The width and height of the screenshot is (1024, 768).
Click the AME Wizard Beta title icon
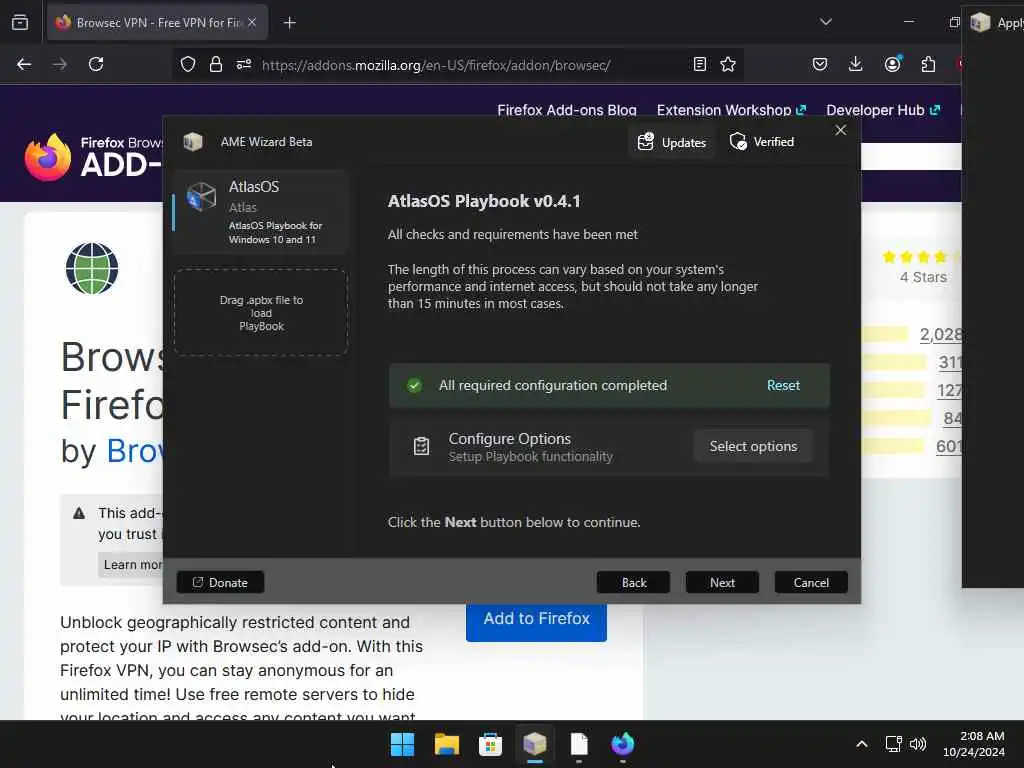click(x=193, y=141)
